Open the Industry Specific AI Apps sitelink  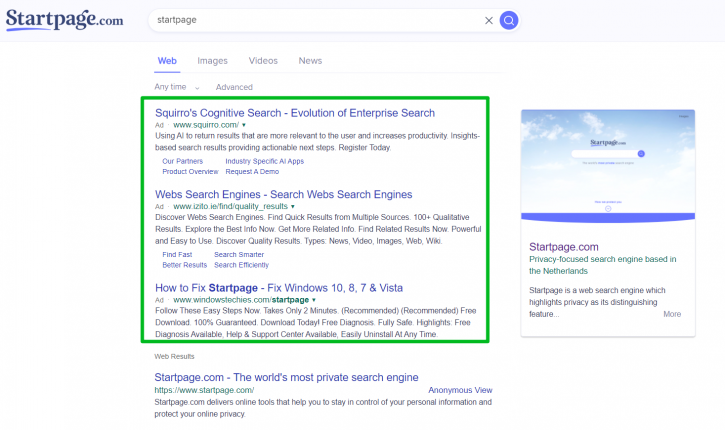[x=264, y=161]
